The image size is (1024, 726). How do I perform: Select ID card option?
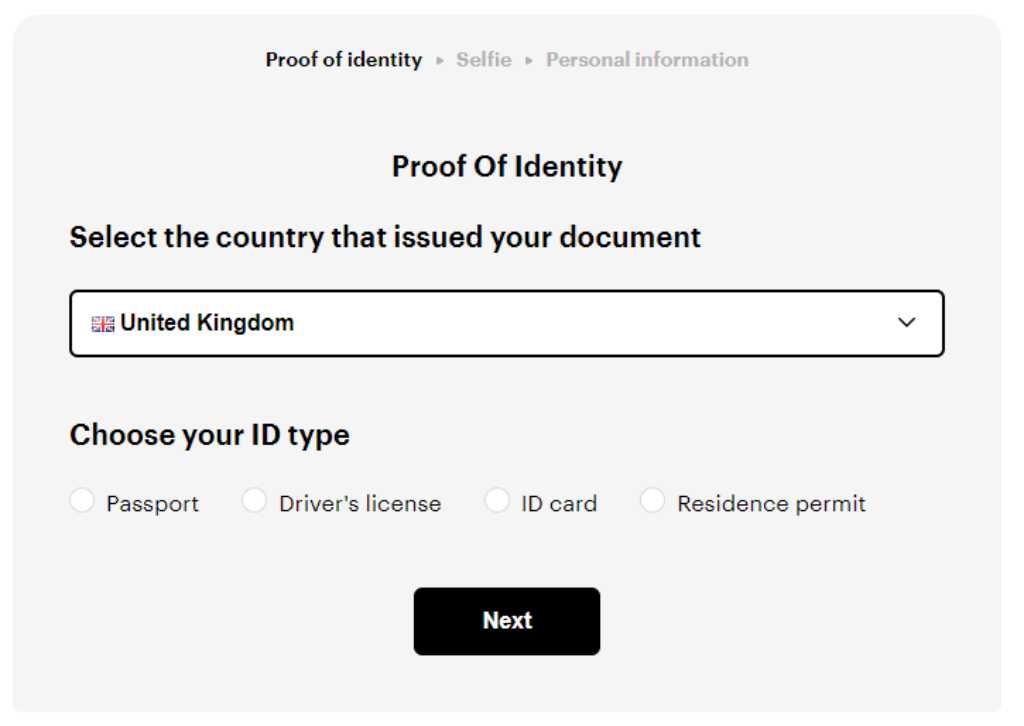[x=496, y=501]
